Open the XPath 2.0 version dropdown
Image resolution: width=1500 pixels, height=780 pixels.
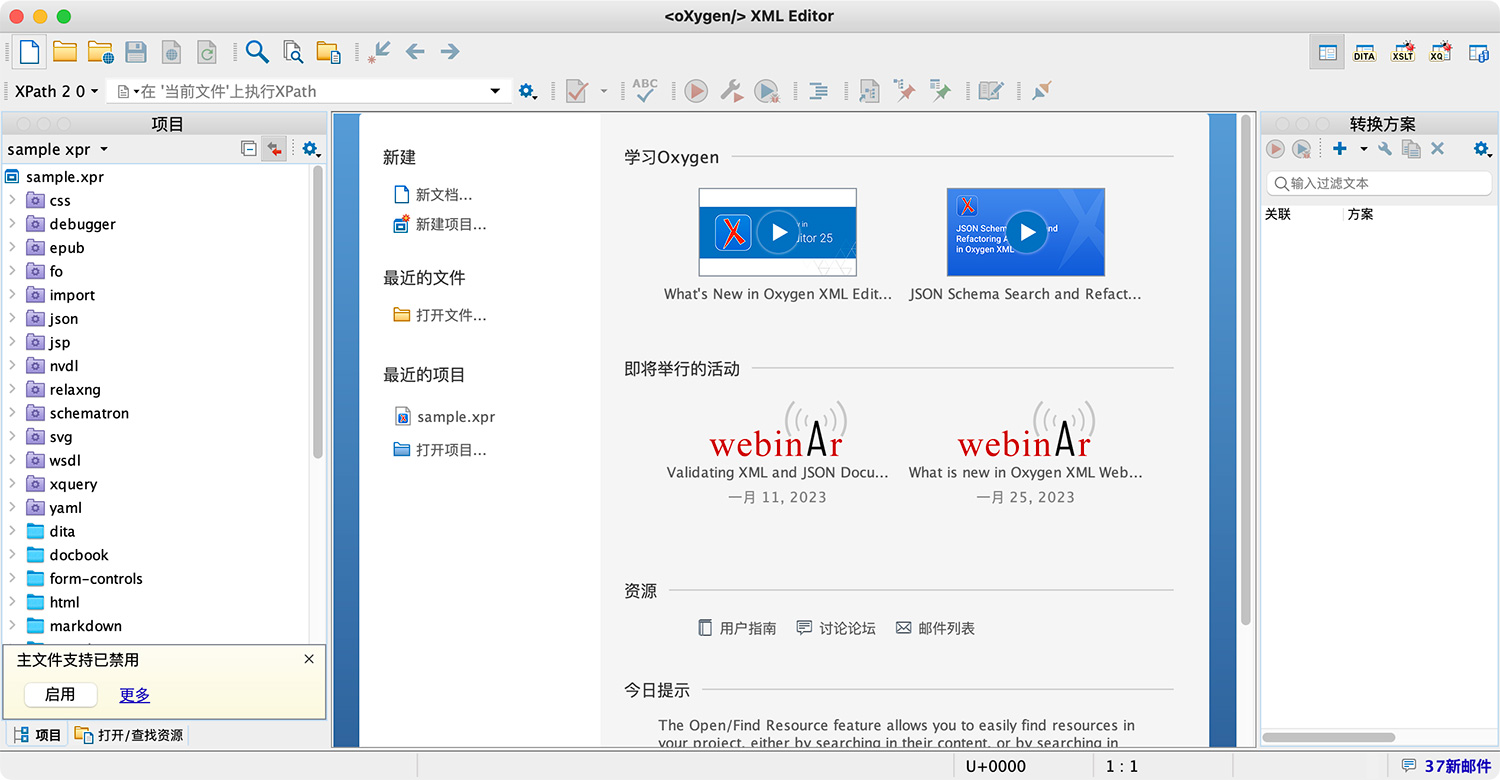coord(56,91)
